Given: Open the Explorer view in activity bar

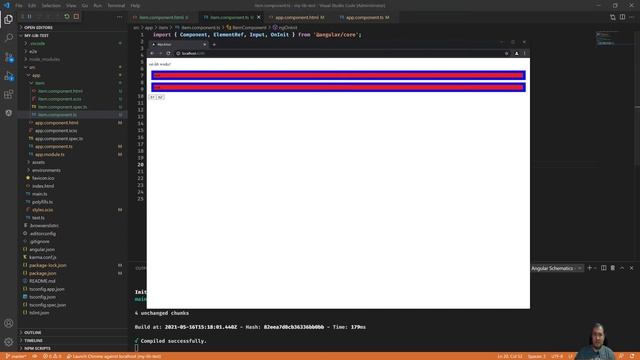Looking at the screenshot, I should 9,19.
